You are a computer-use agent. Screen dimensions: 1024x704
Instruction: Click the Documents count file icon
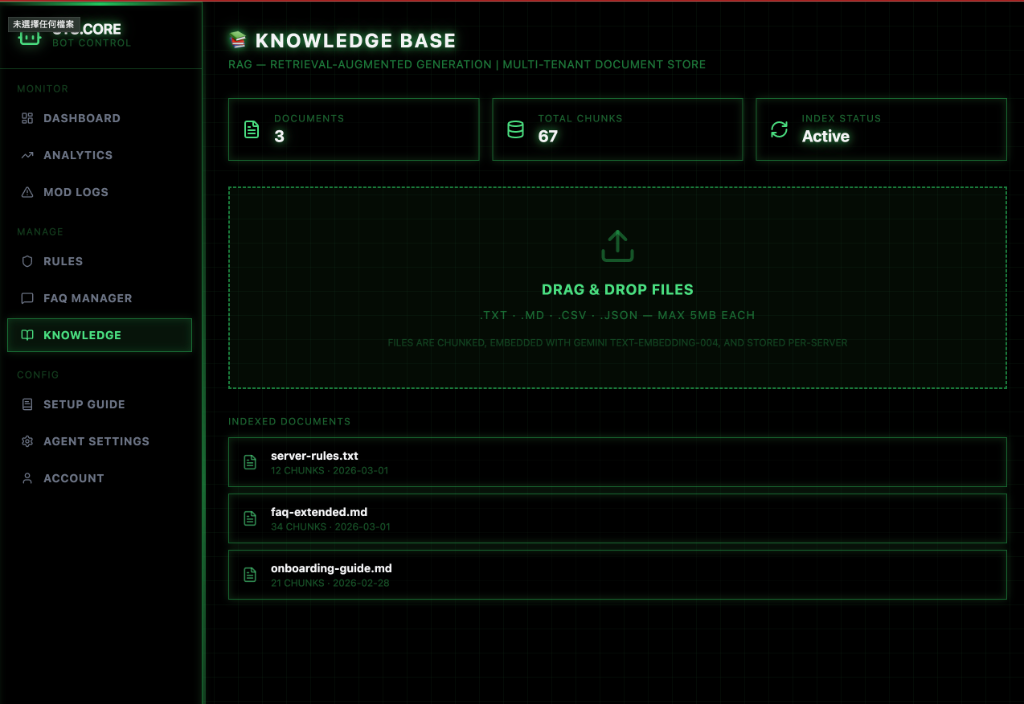[x=252, y=130]
